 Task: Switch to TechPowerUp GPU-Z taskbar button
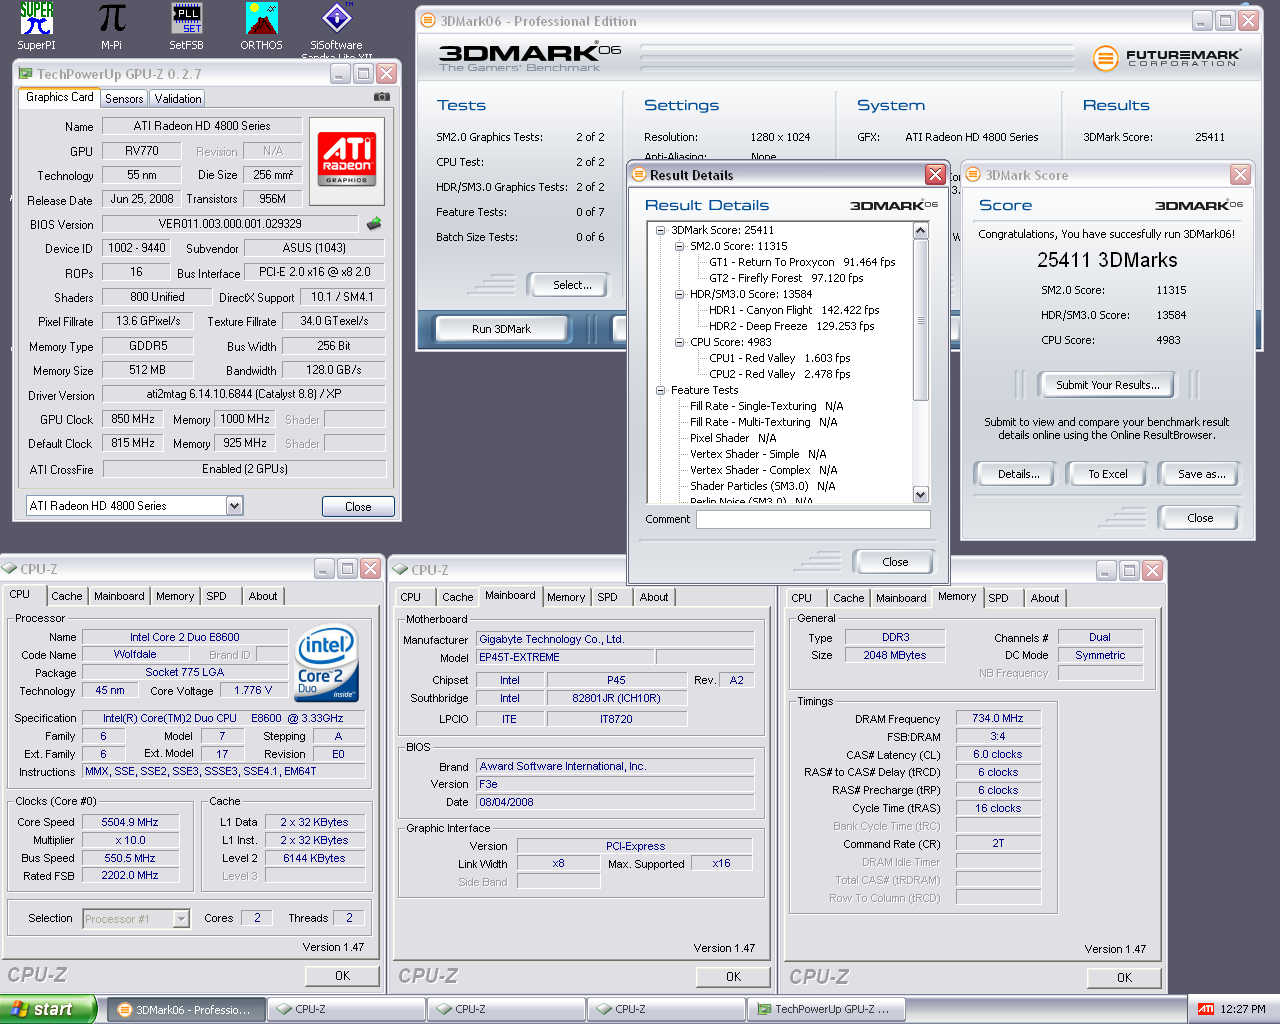(x=826, y=1009)
